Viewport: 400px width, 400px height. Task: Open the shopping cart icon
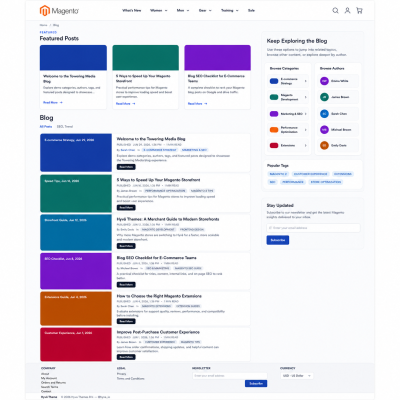(x=359, y=11)
